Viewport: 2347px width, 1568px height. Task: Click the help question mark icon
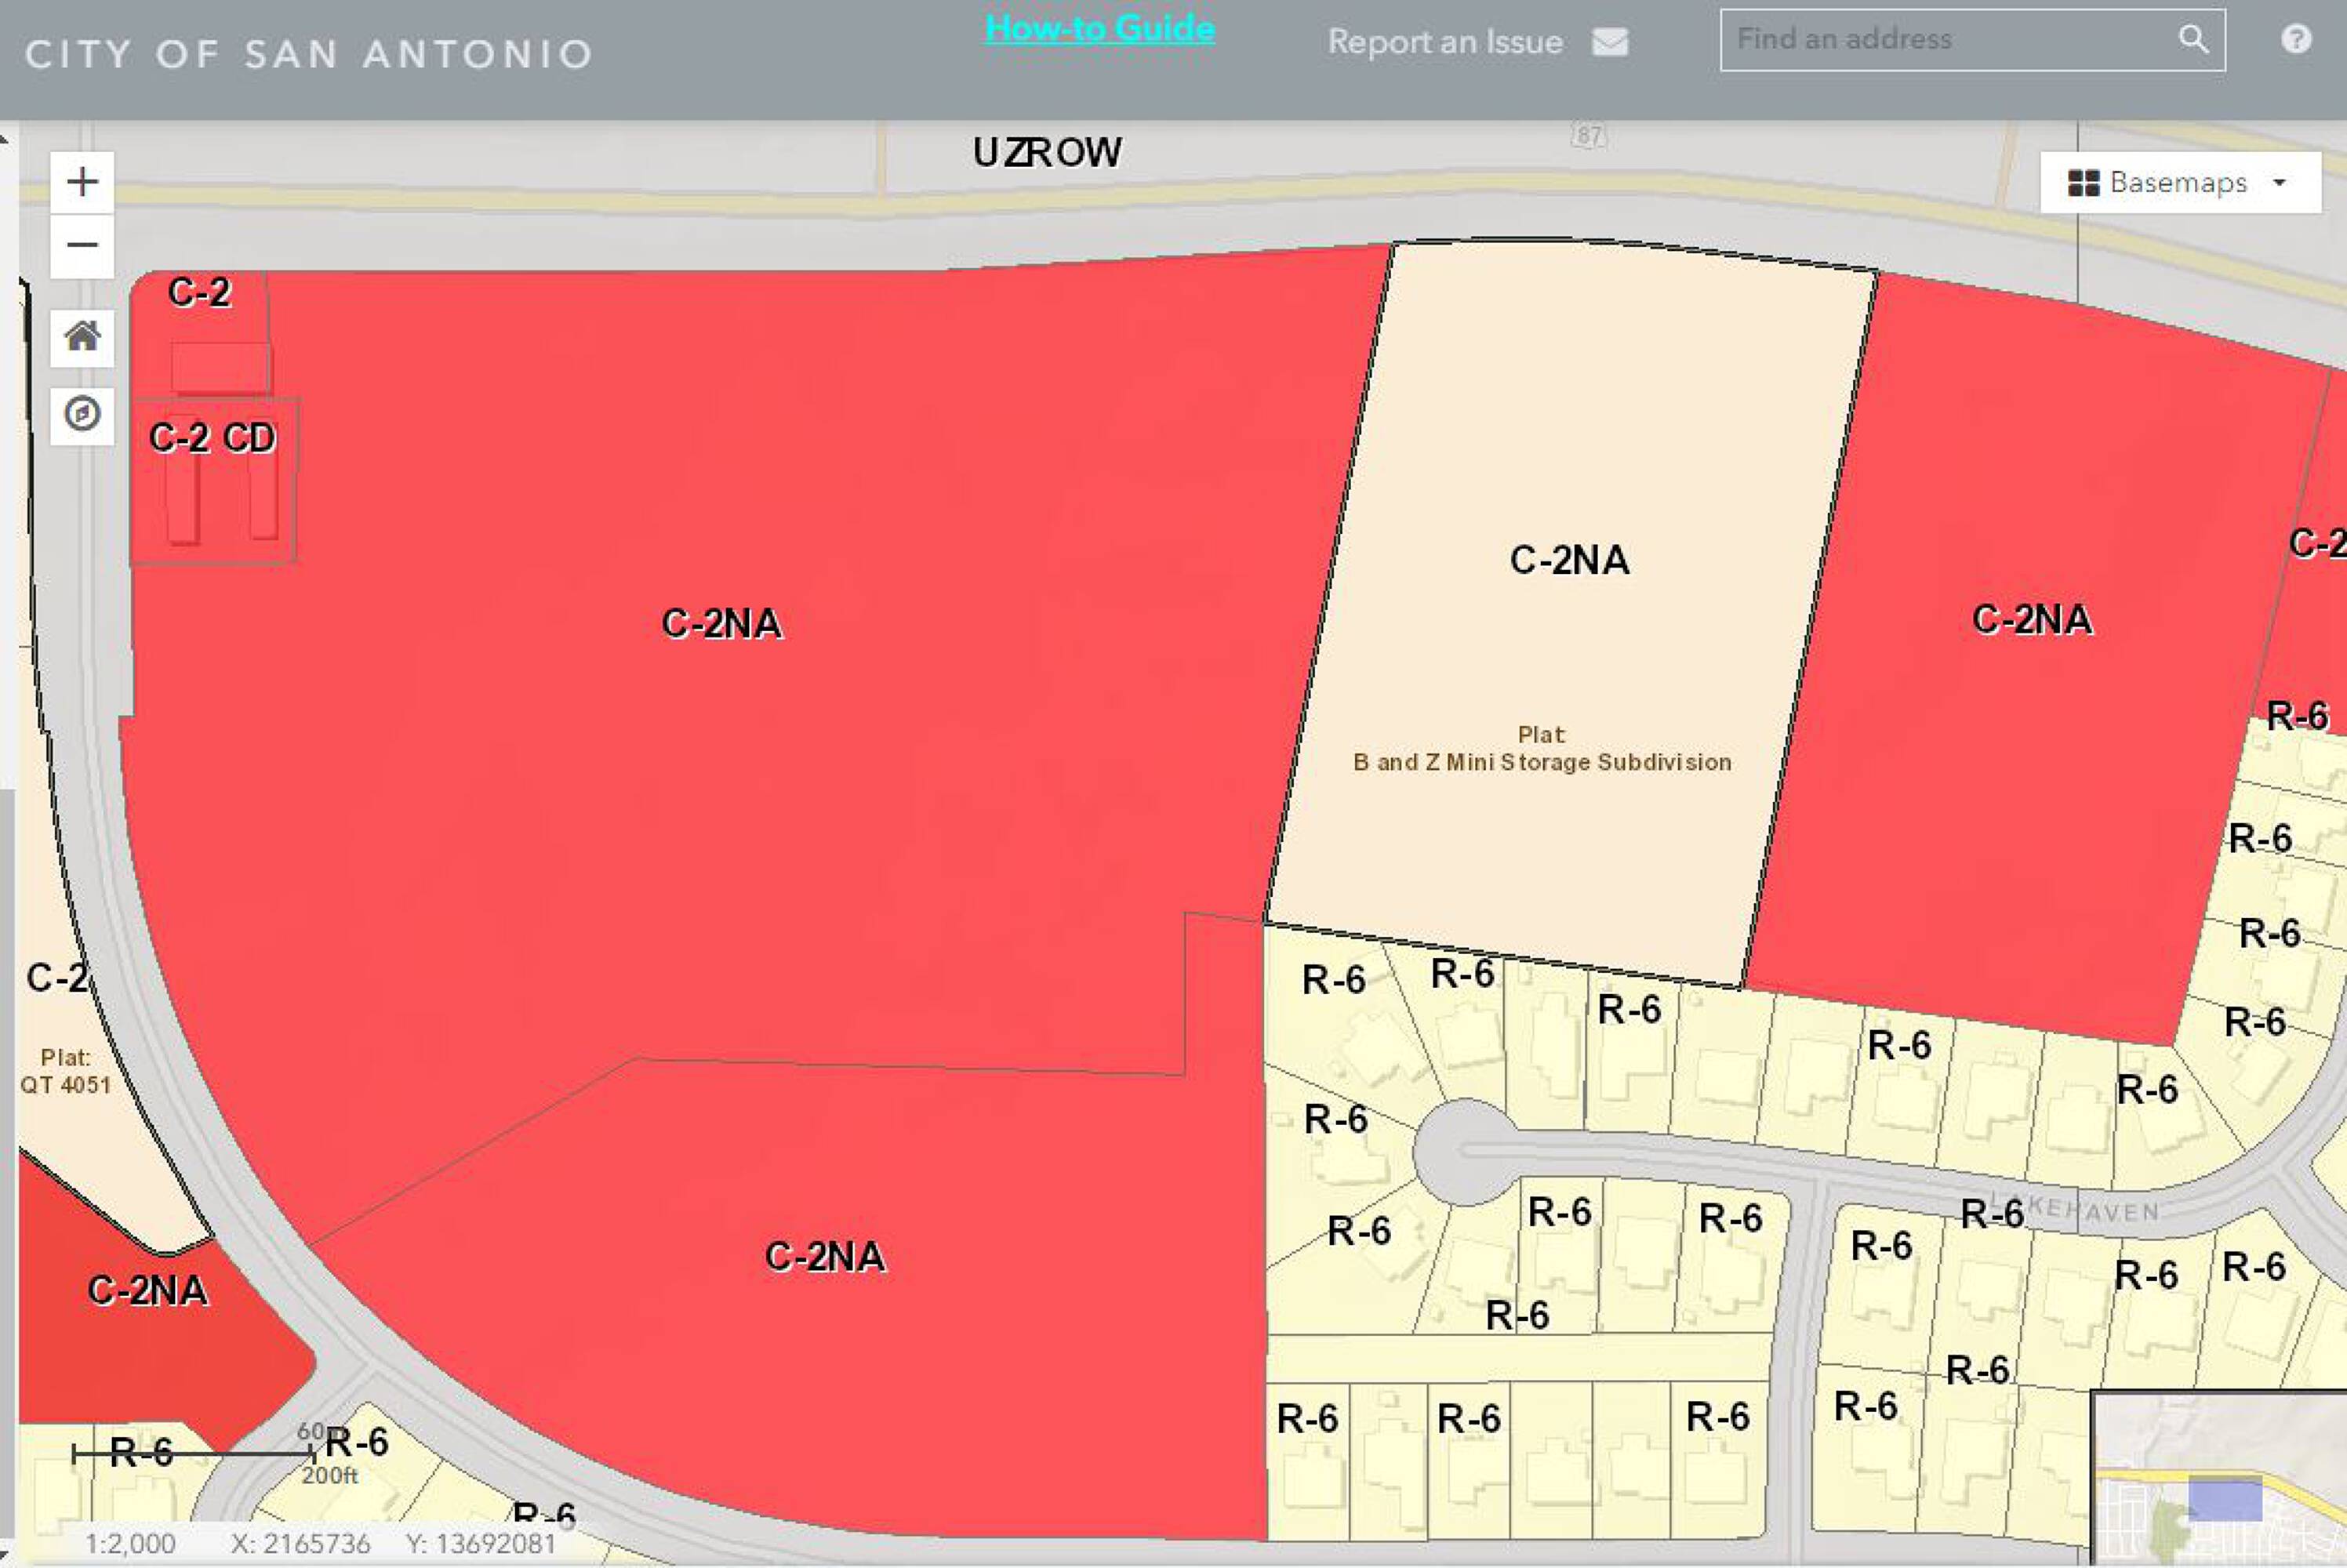pos(2296,39)
